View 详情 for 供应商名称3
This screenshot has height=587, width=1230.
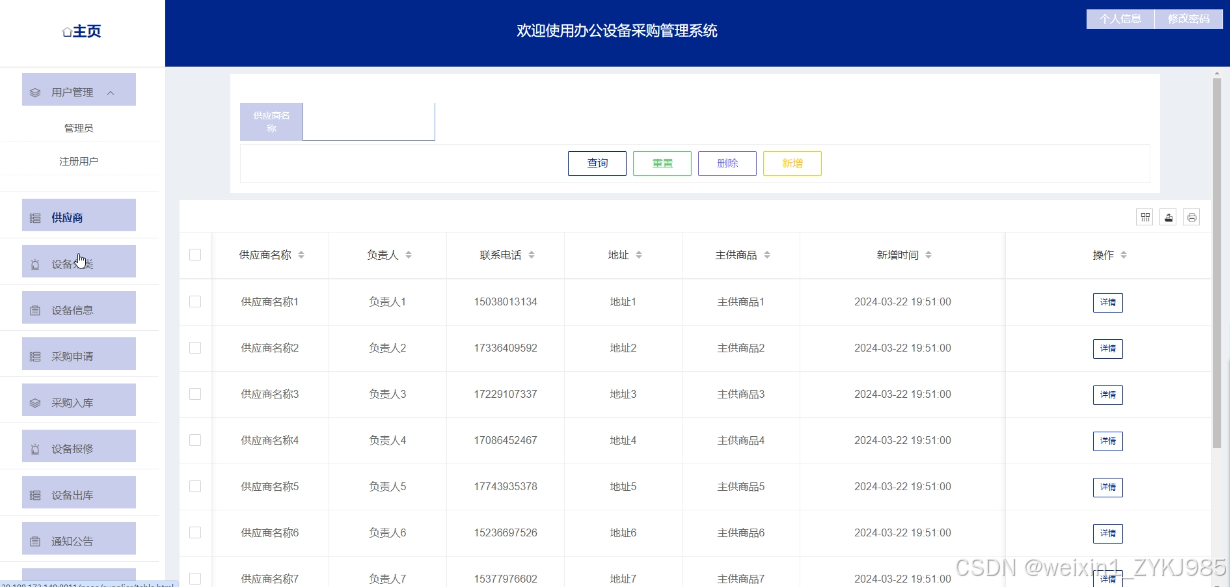pyautogui.click(x=1108, y=395)
